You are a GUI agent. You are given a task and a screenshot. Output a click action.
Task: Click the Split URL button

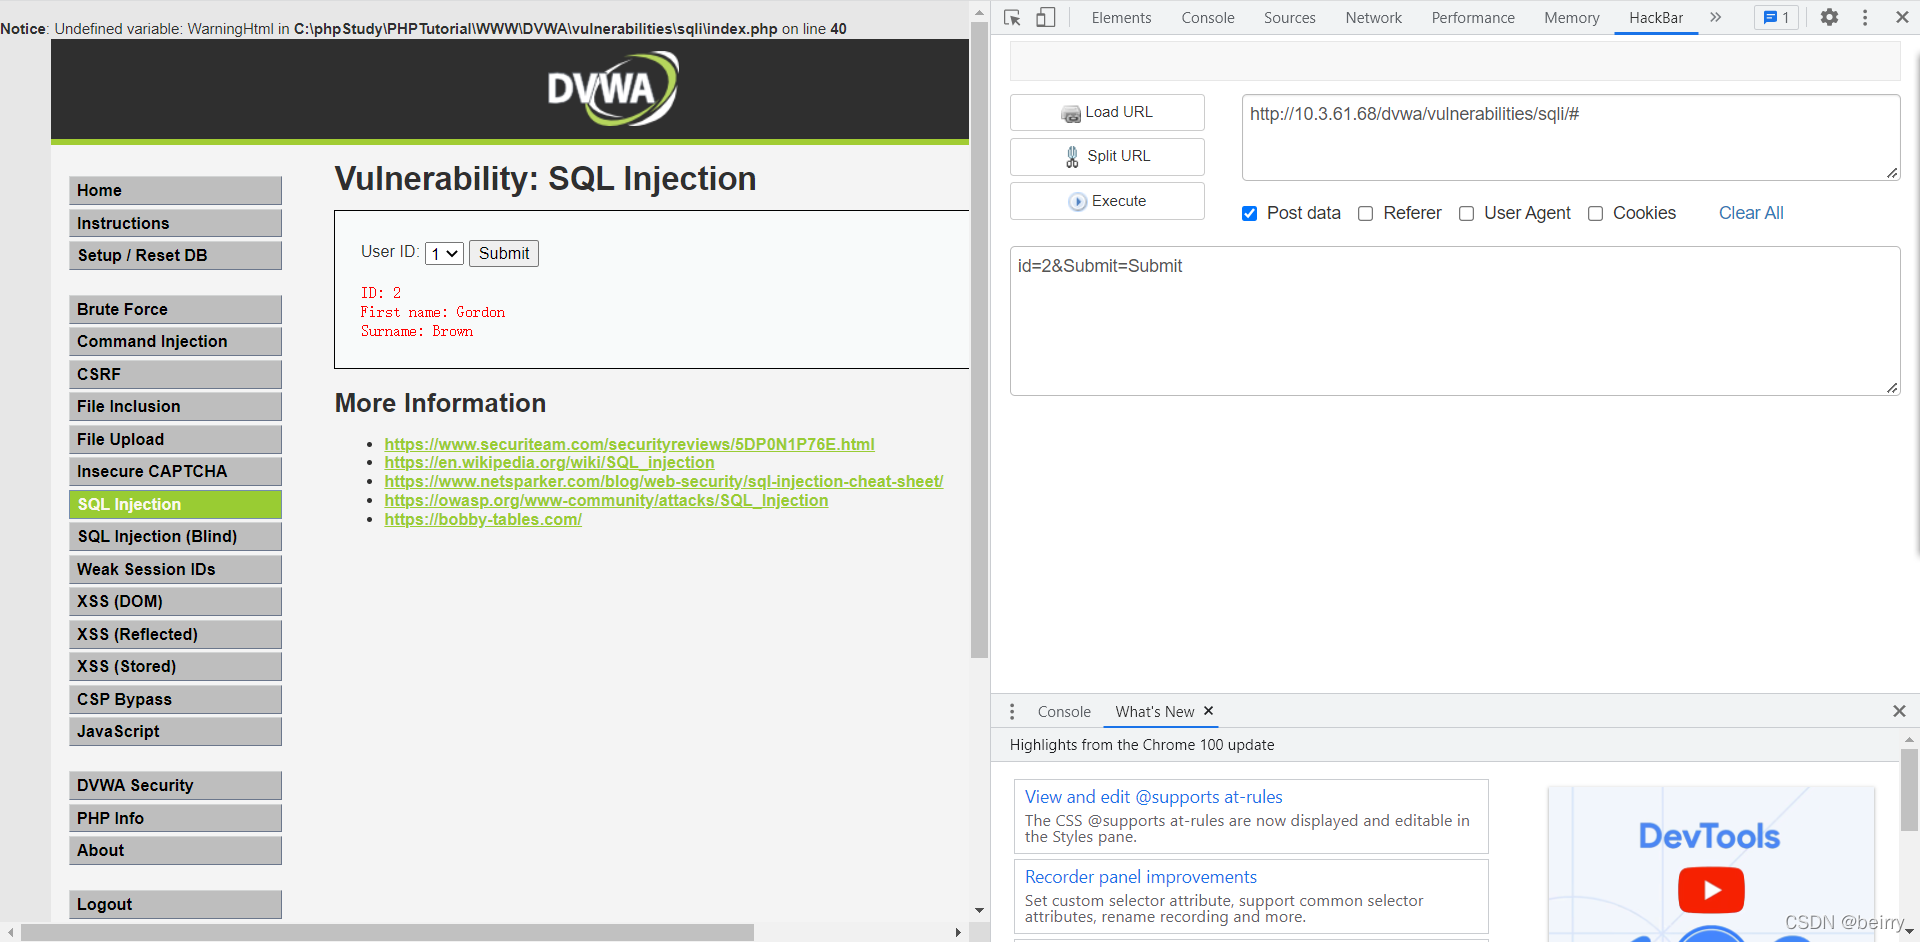(x=1107, y=156)
